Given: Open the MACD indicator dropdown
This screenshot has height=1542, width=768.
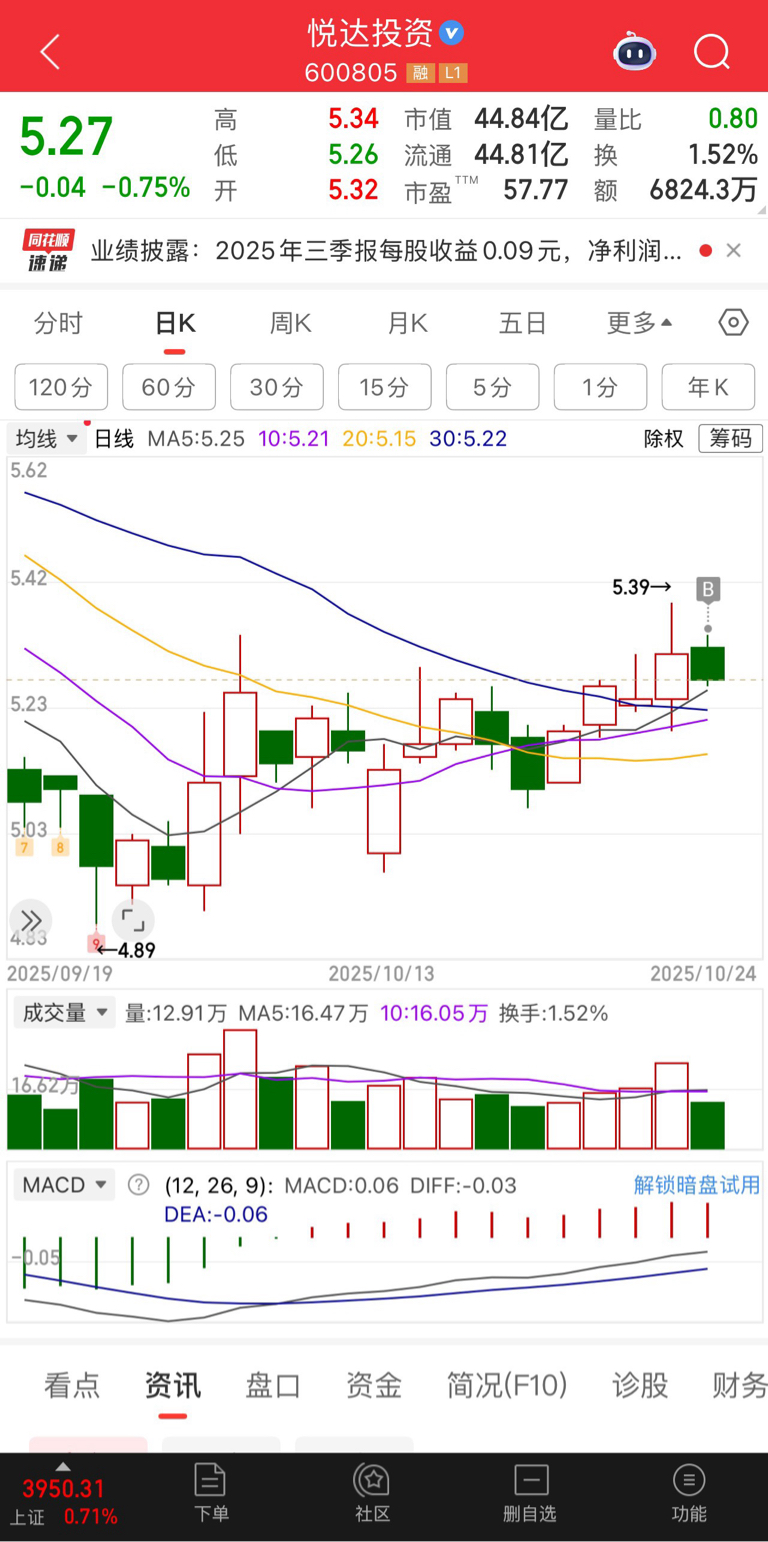Looking at the screenshot, I should 64,1186.
